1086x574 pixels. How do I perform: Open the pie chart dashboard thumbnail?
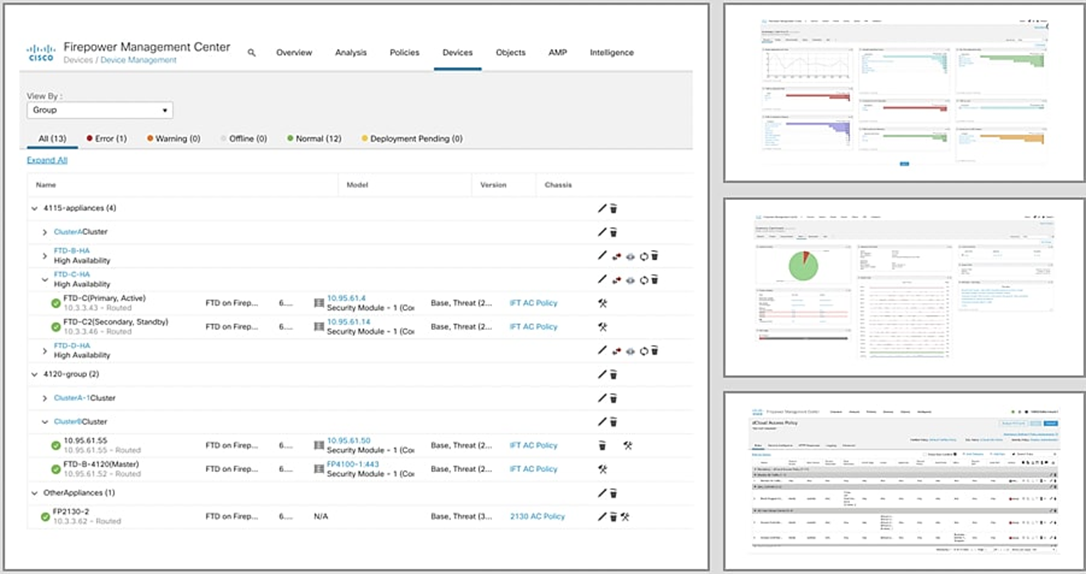pyautogui.click(x=902, y=286)
